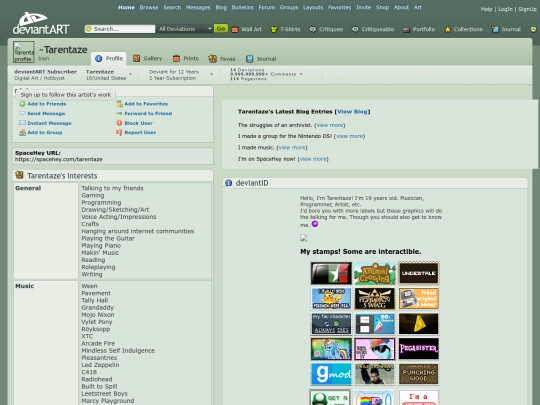Screen dimensions: 540x405
Task: Click the Home menu item
Action: point(126,7)
